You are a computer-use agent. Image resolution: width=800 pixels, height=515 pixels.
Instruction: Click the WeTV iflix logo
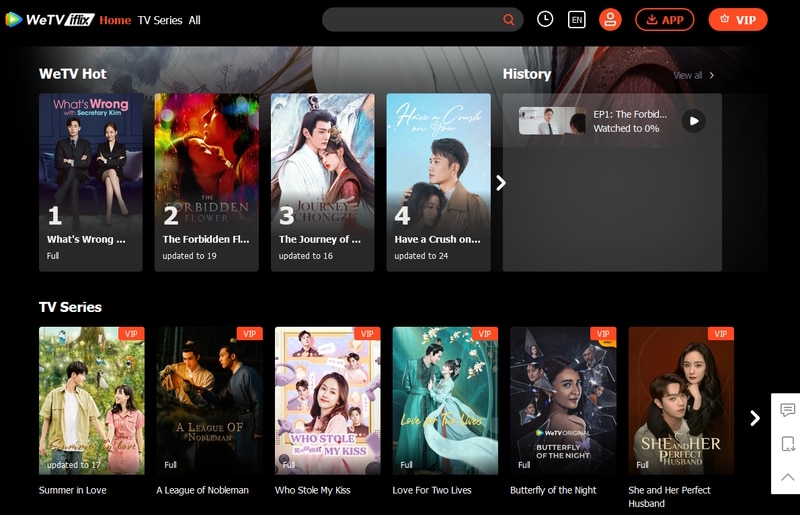pyautogui.click(x=49, y=20)
